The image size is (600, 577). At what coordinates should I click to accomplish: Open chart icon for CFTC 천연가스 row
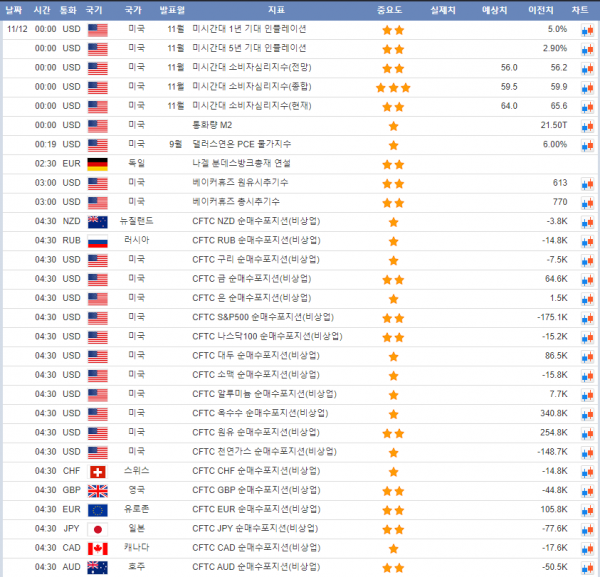(587, 452)
